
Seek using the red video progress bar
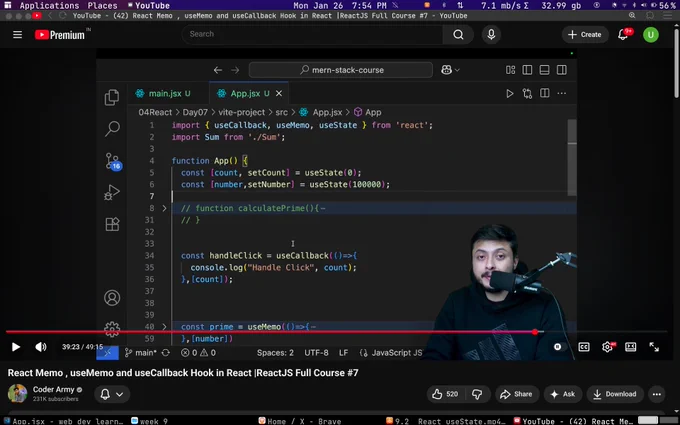337,332
